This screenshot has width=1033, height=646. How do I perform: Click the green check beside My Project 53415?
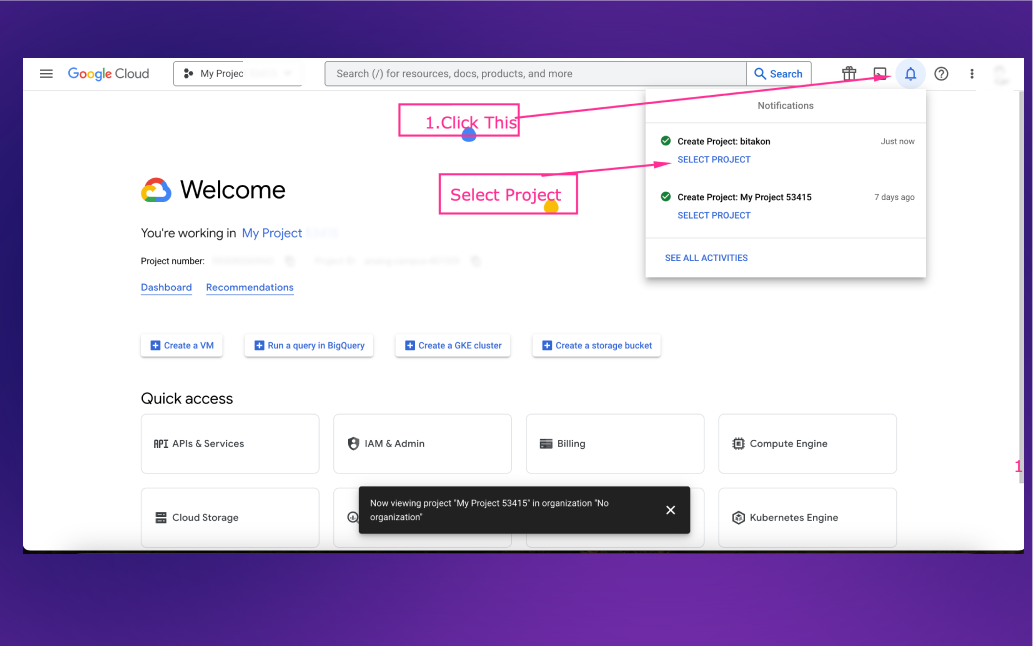pos(665,196)
